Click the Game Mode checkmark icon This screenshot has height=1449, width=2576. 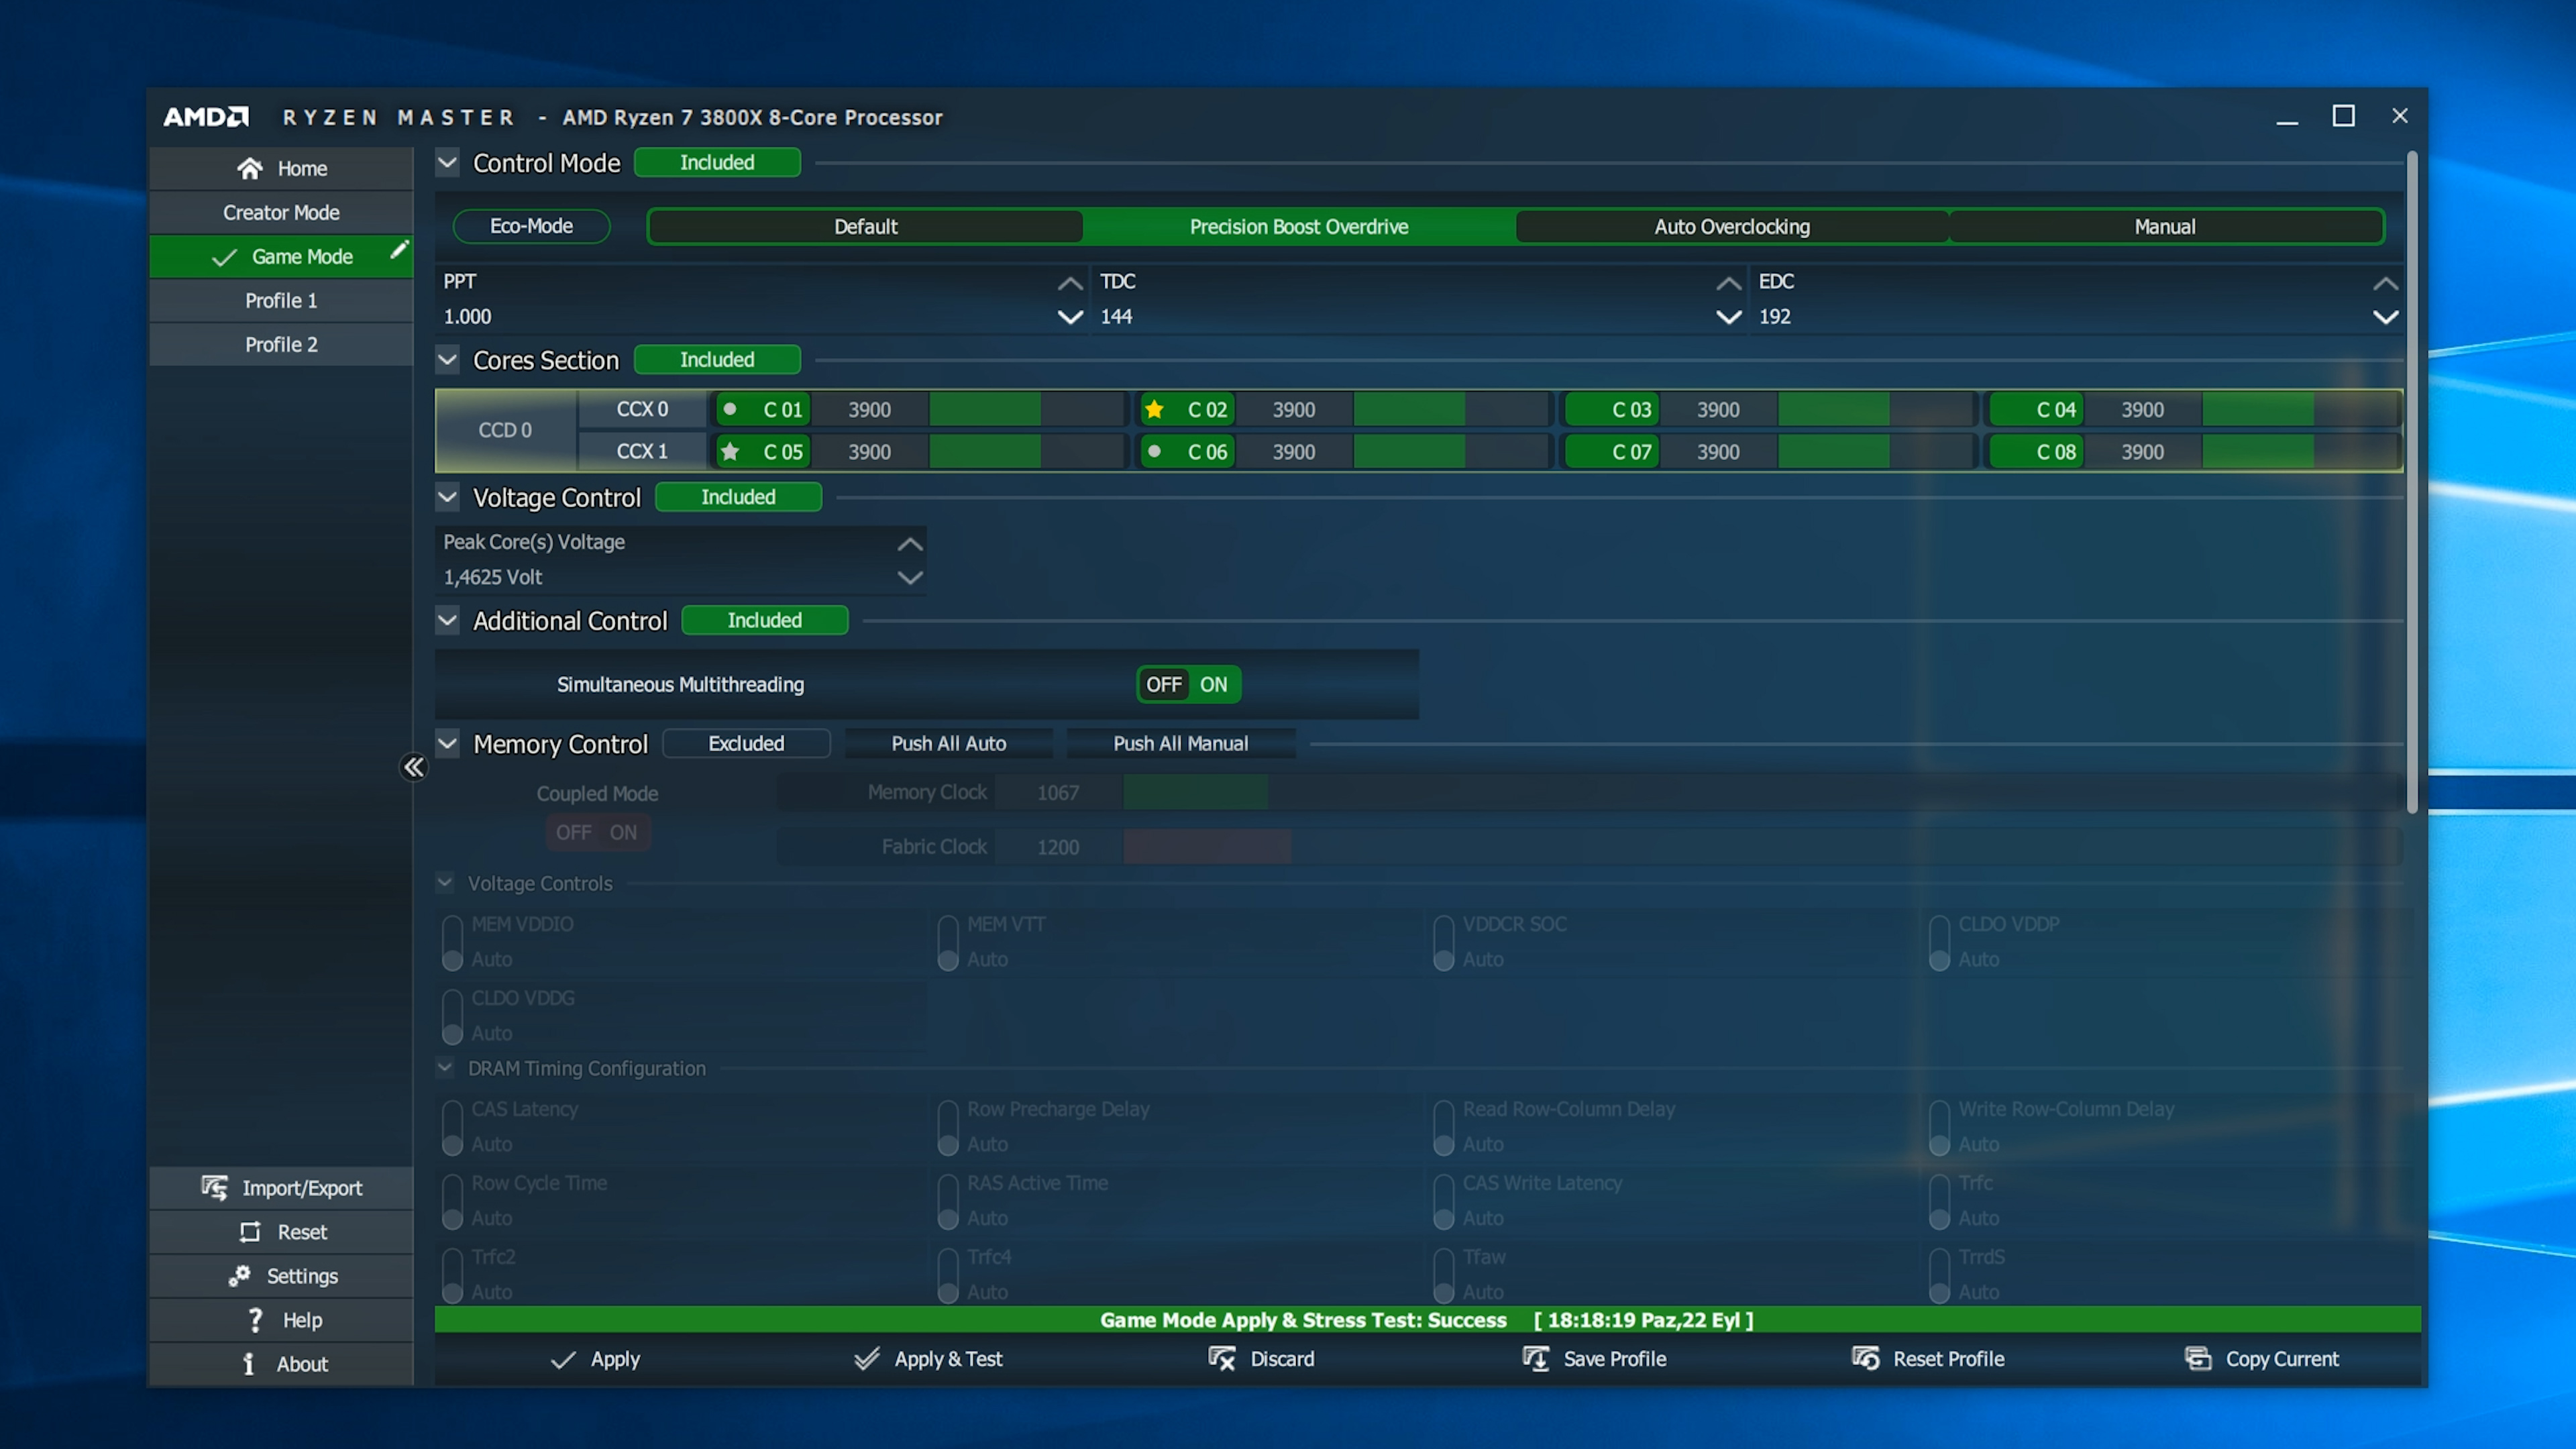tap(225, 257)
